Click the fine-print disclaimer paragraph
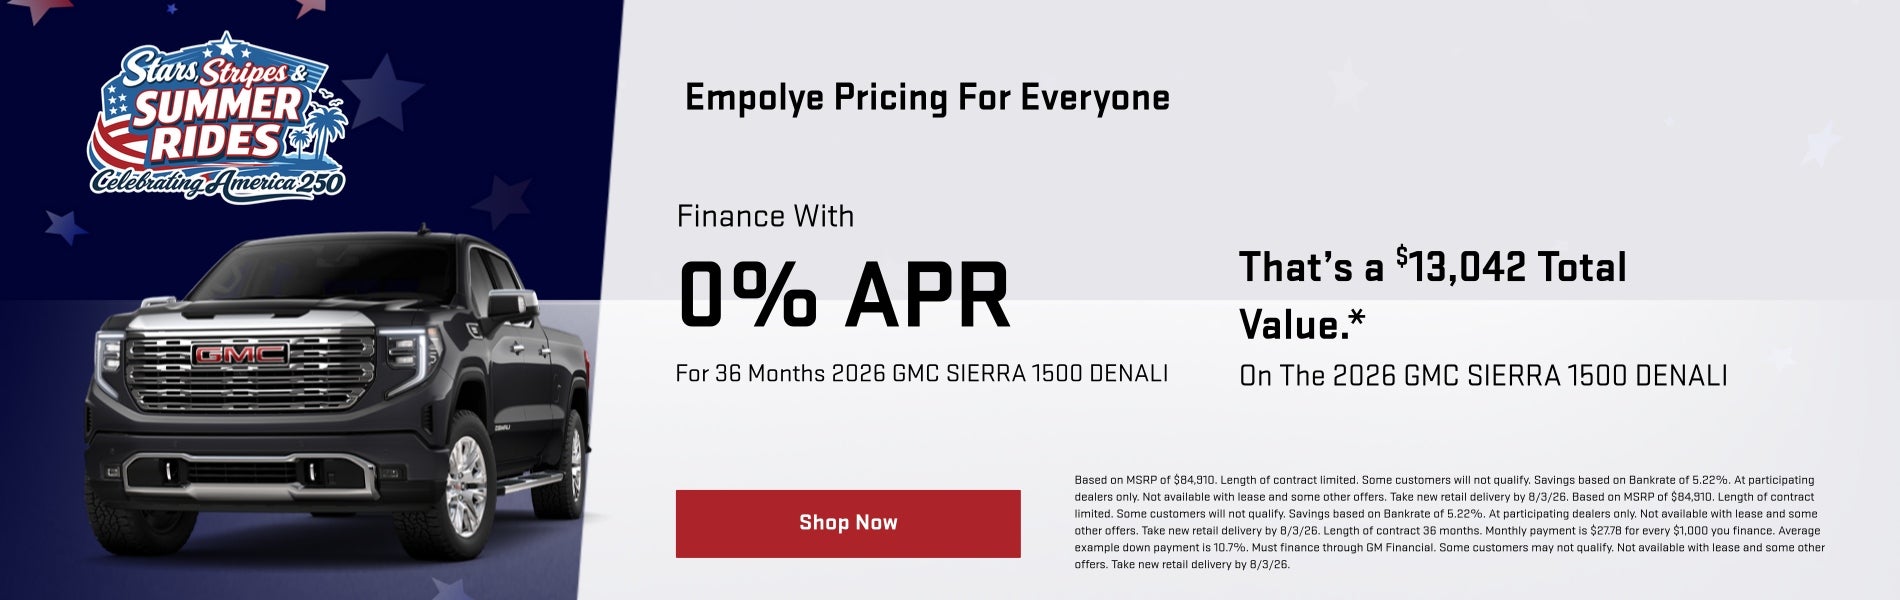Viewport: 1900px width, 600px height. point(1450,522)
